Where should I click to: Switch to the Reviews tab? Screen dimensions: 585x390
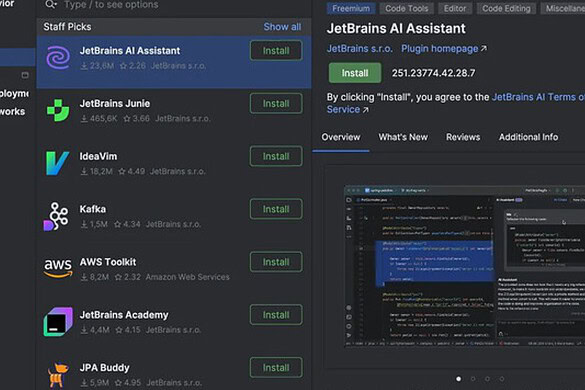[x=463, y=137]
